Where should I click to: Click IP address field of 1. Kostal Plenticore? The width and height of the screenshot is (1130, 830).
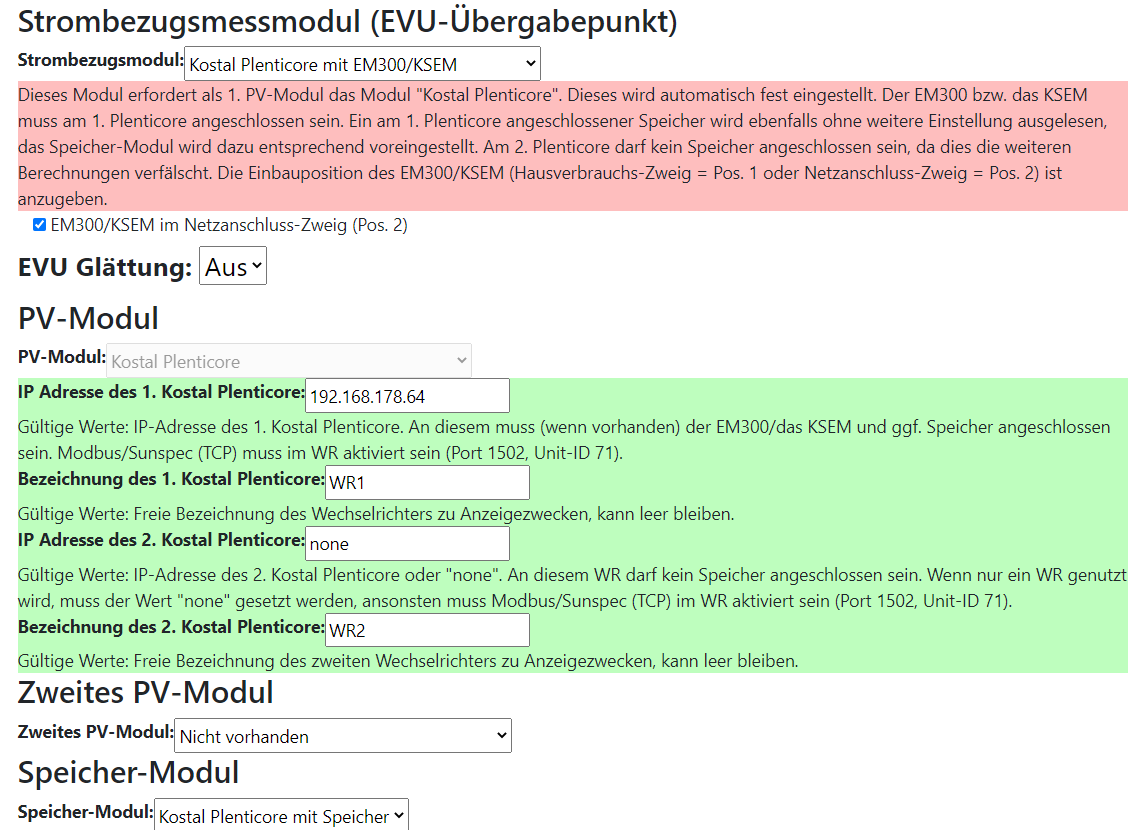pos(407,396)
